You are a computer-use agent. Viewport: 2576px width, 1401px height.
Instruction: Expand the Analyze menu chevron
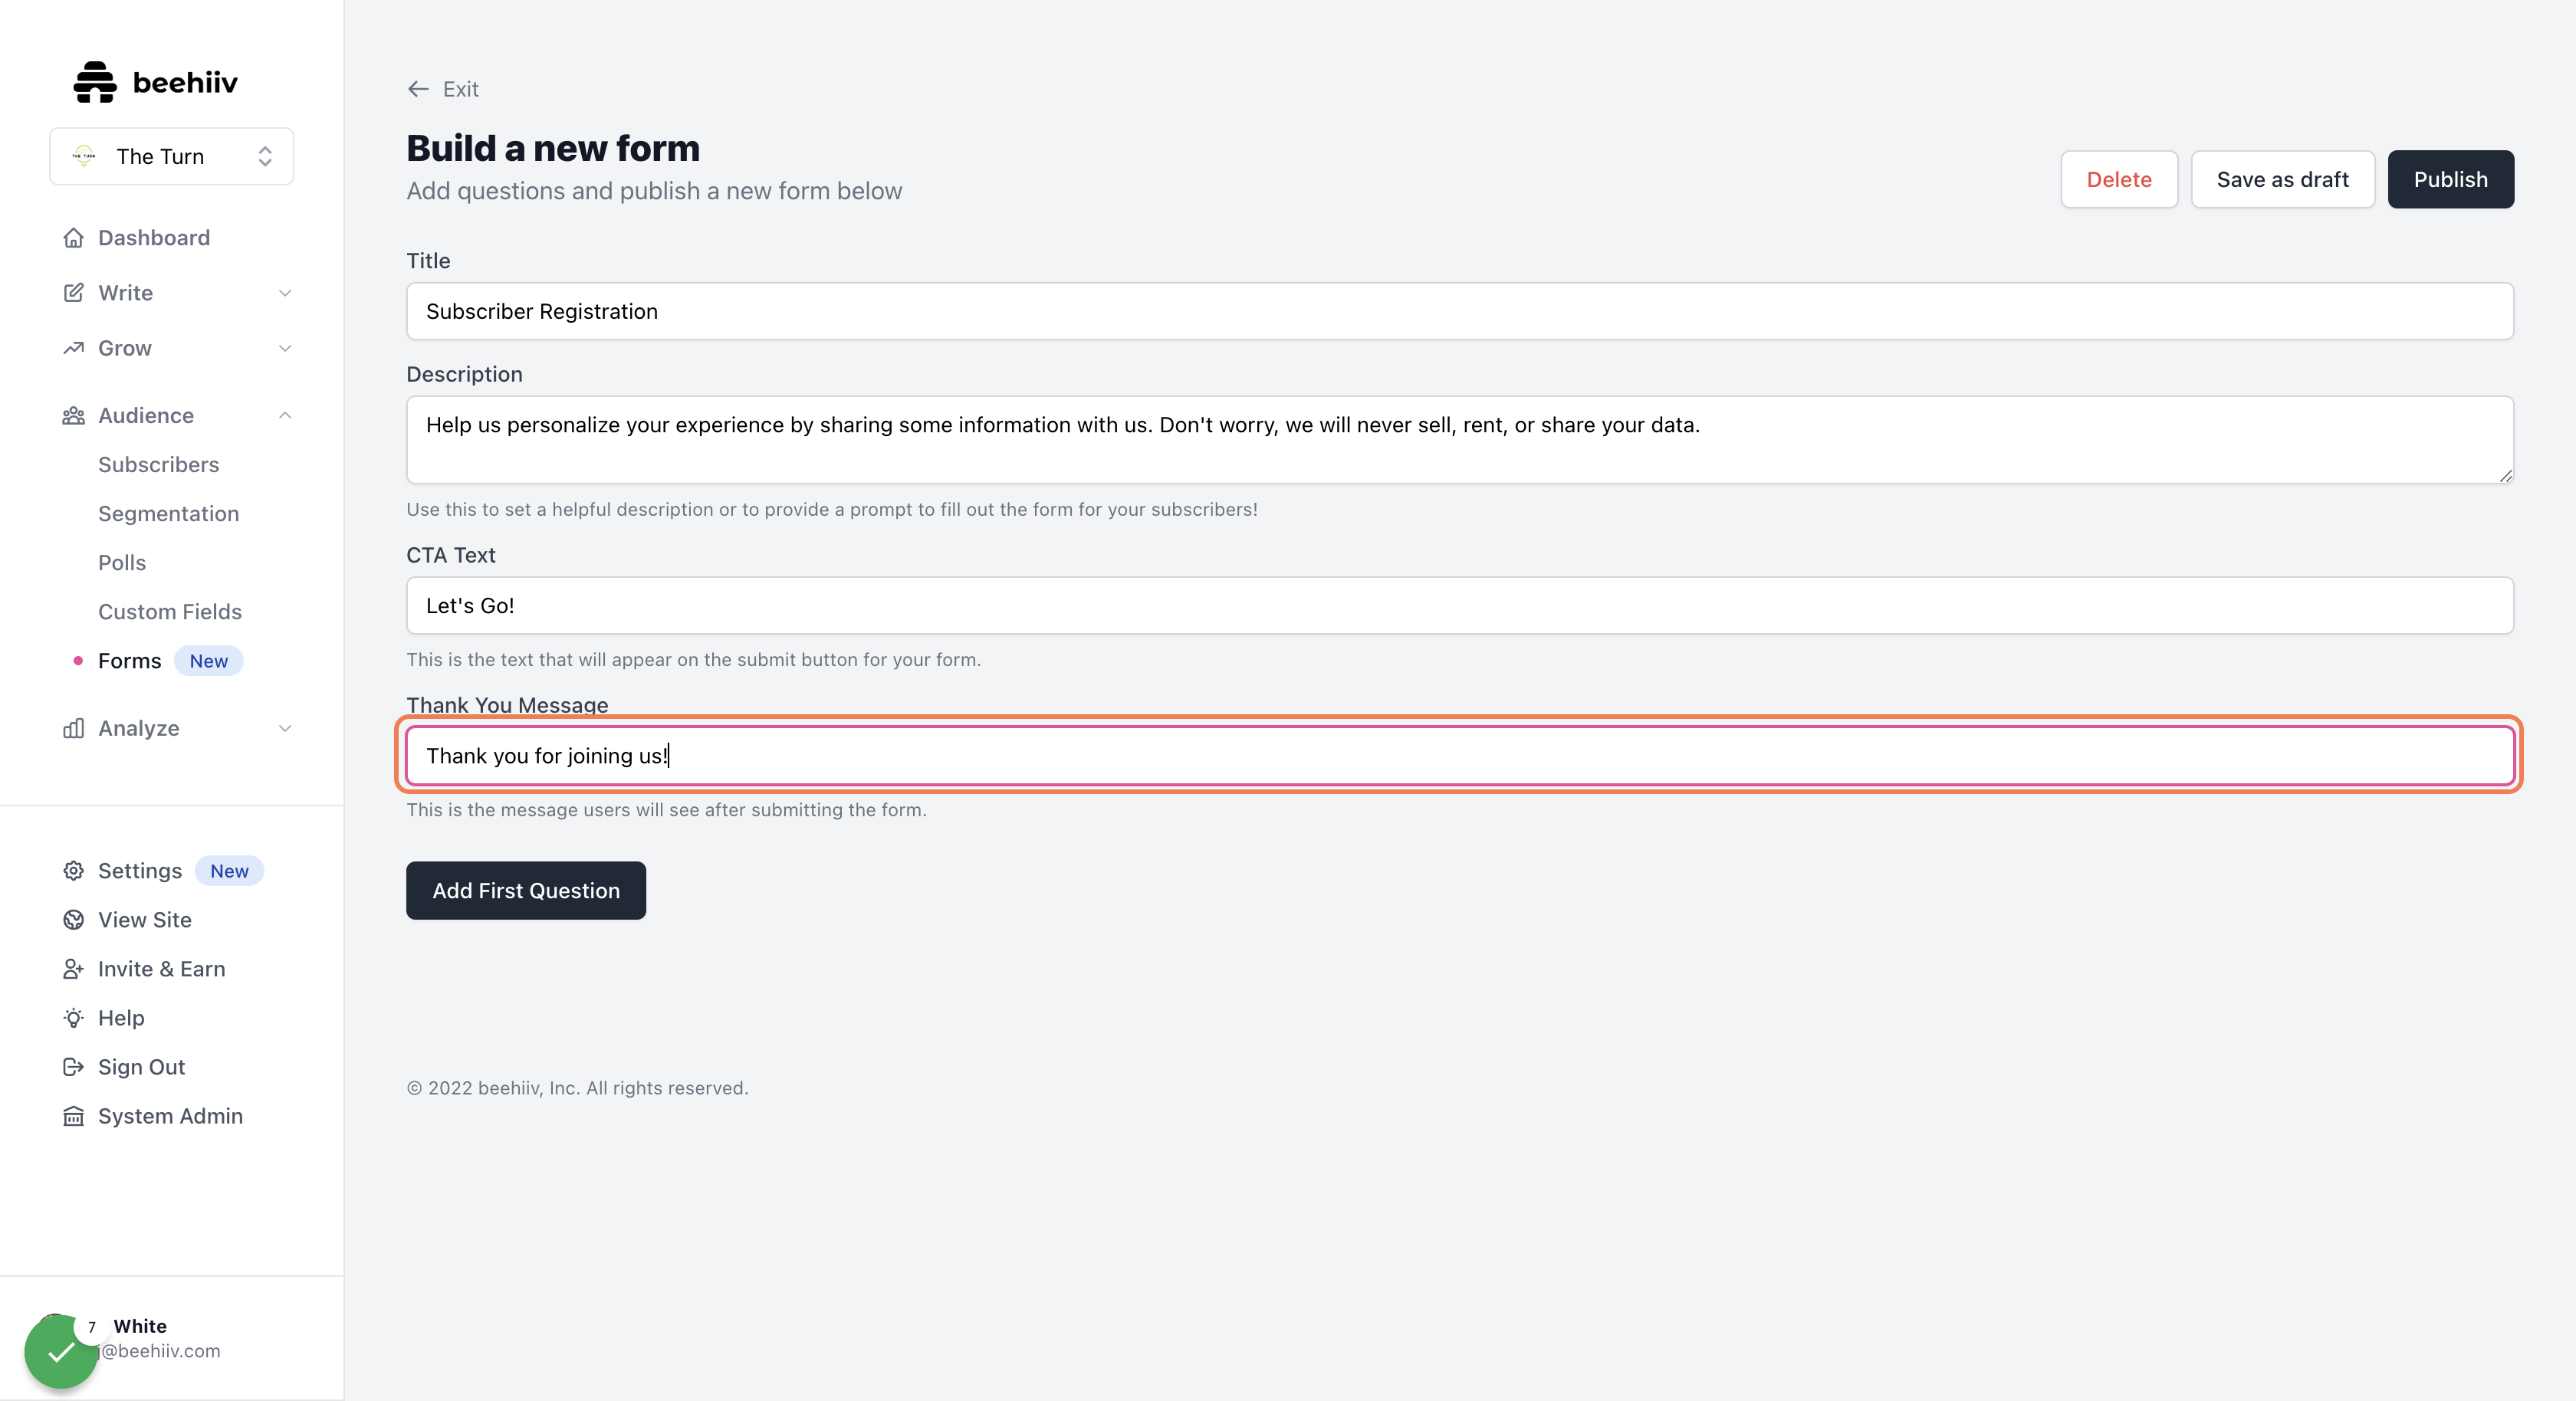point(285,728)
